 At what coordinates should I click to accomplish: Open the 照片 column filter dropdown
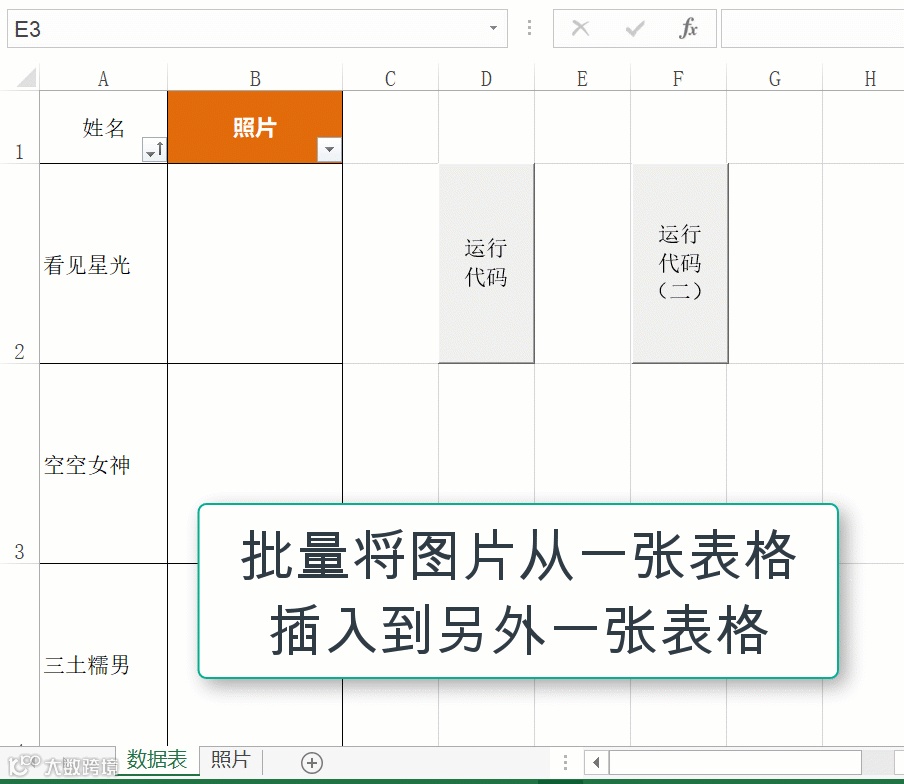[x=329, y=149]
